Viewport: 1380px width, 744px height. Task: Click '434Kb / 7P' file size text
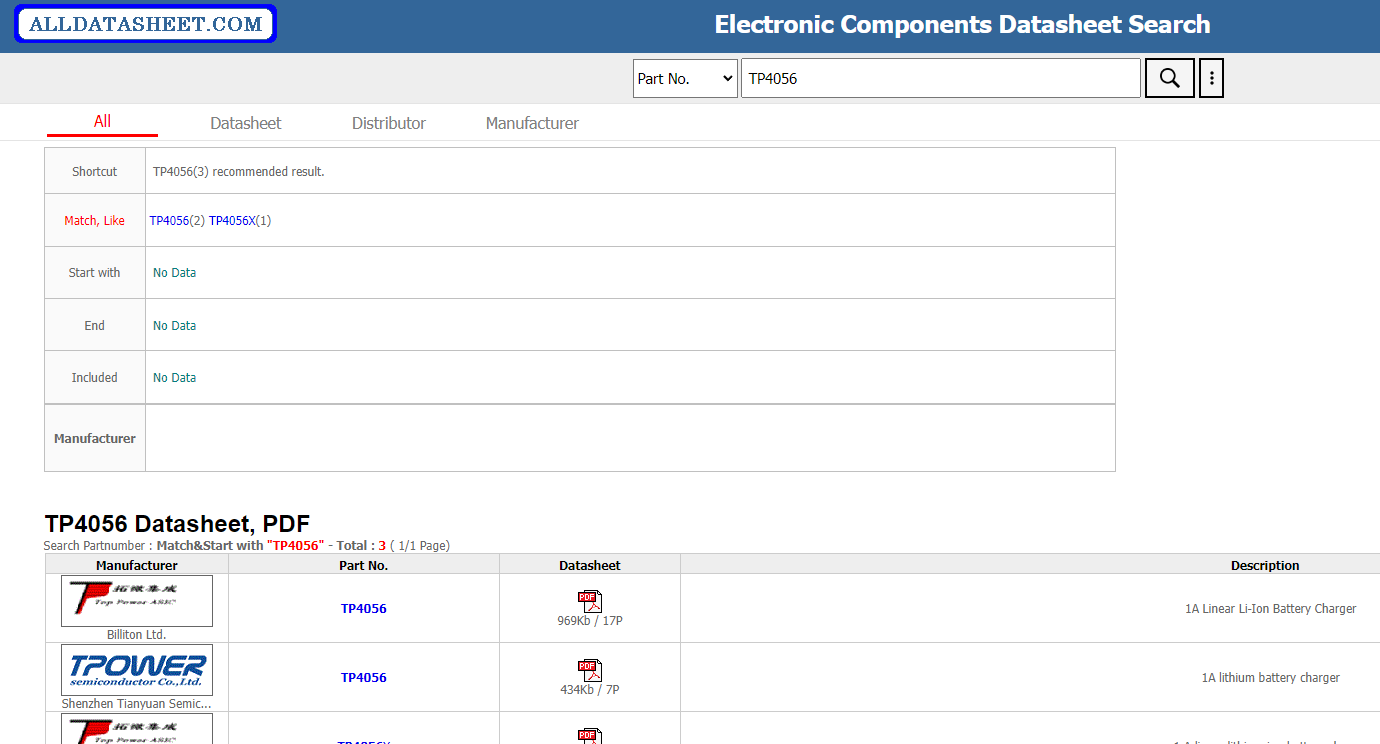click(x=590, y=689)
